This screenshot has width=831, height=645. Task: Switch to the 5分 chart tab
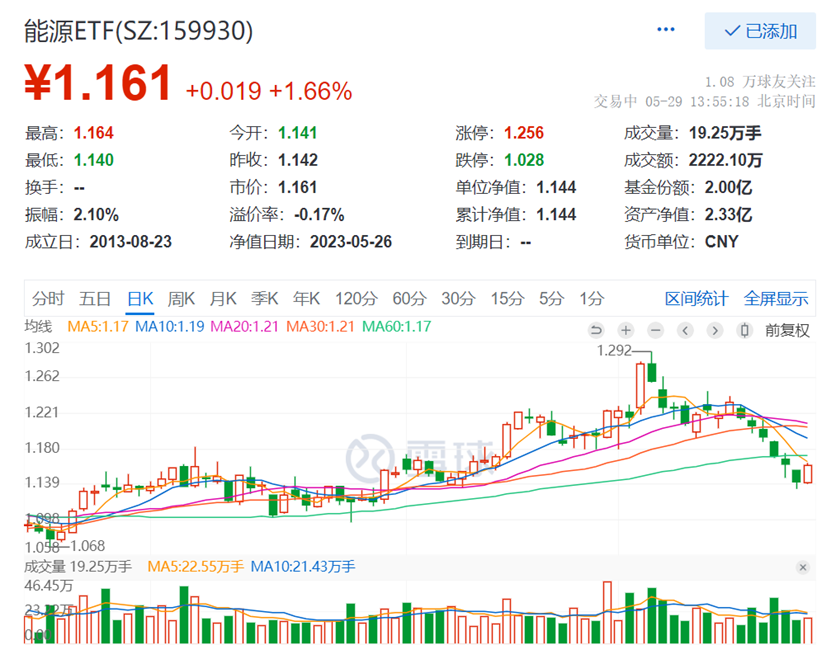pyautogui.click(x=552, y=299)
